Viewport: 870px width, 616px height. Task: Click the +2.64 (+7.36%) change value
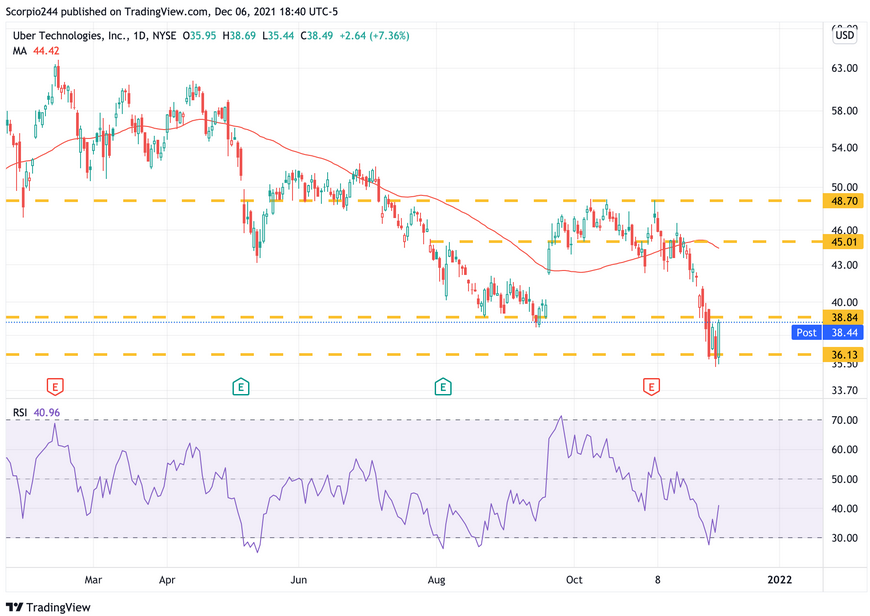(375, 36)
